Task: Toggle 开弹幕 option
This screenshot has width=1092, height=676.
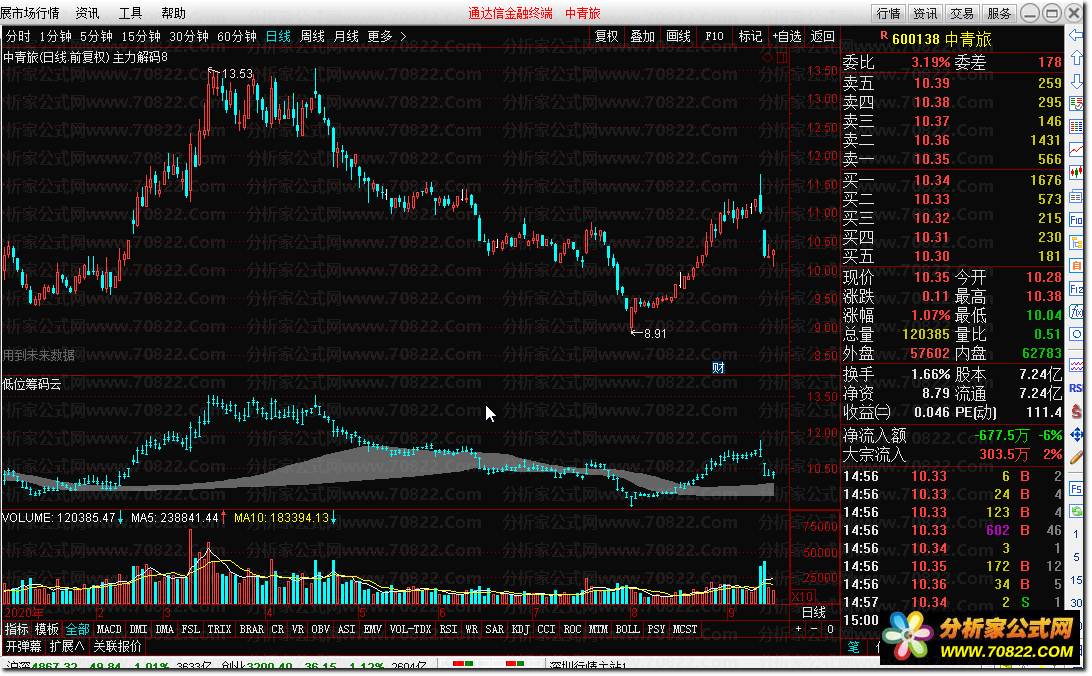Action: pyautogui.click(x=23, y=646)
